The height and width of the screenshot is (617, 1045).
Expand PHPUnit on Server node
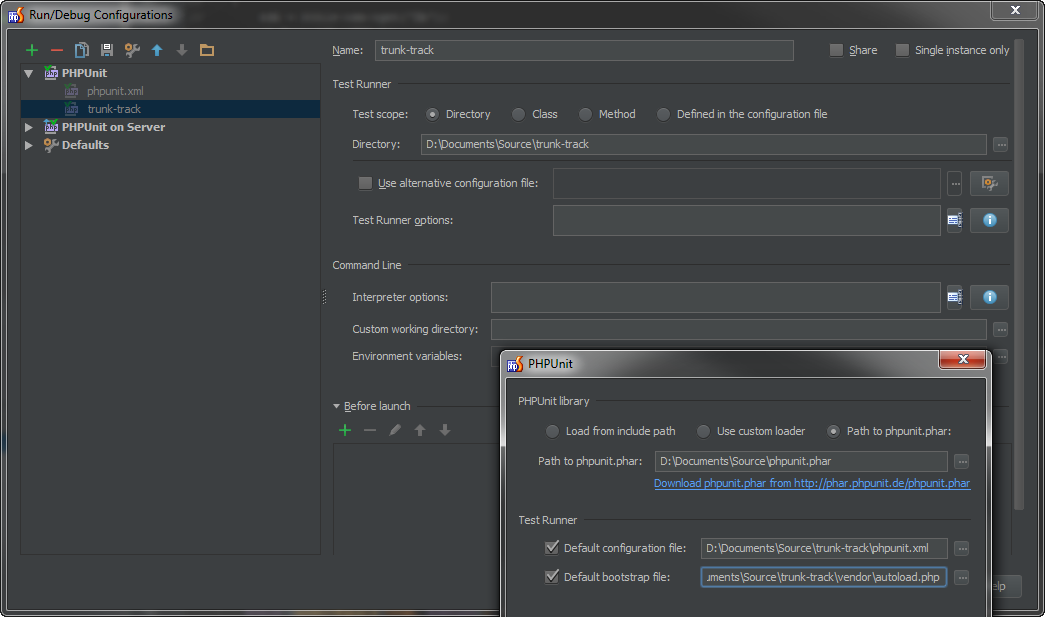pos(28,127)
